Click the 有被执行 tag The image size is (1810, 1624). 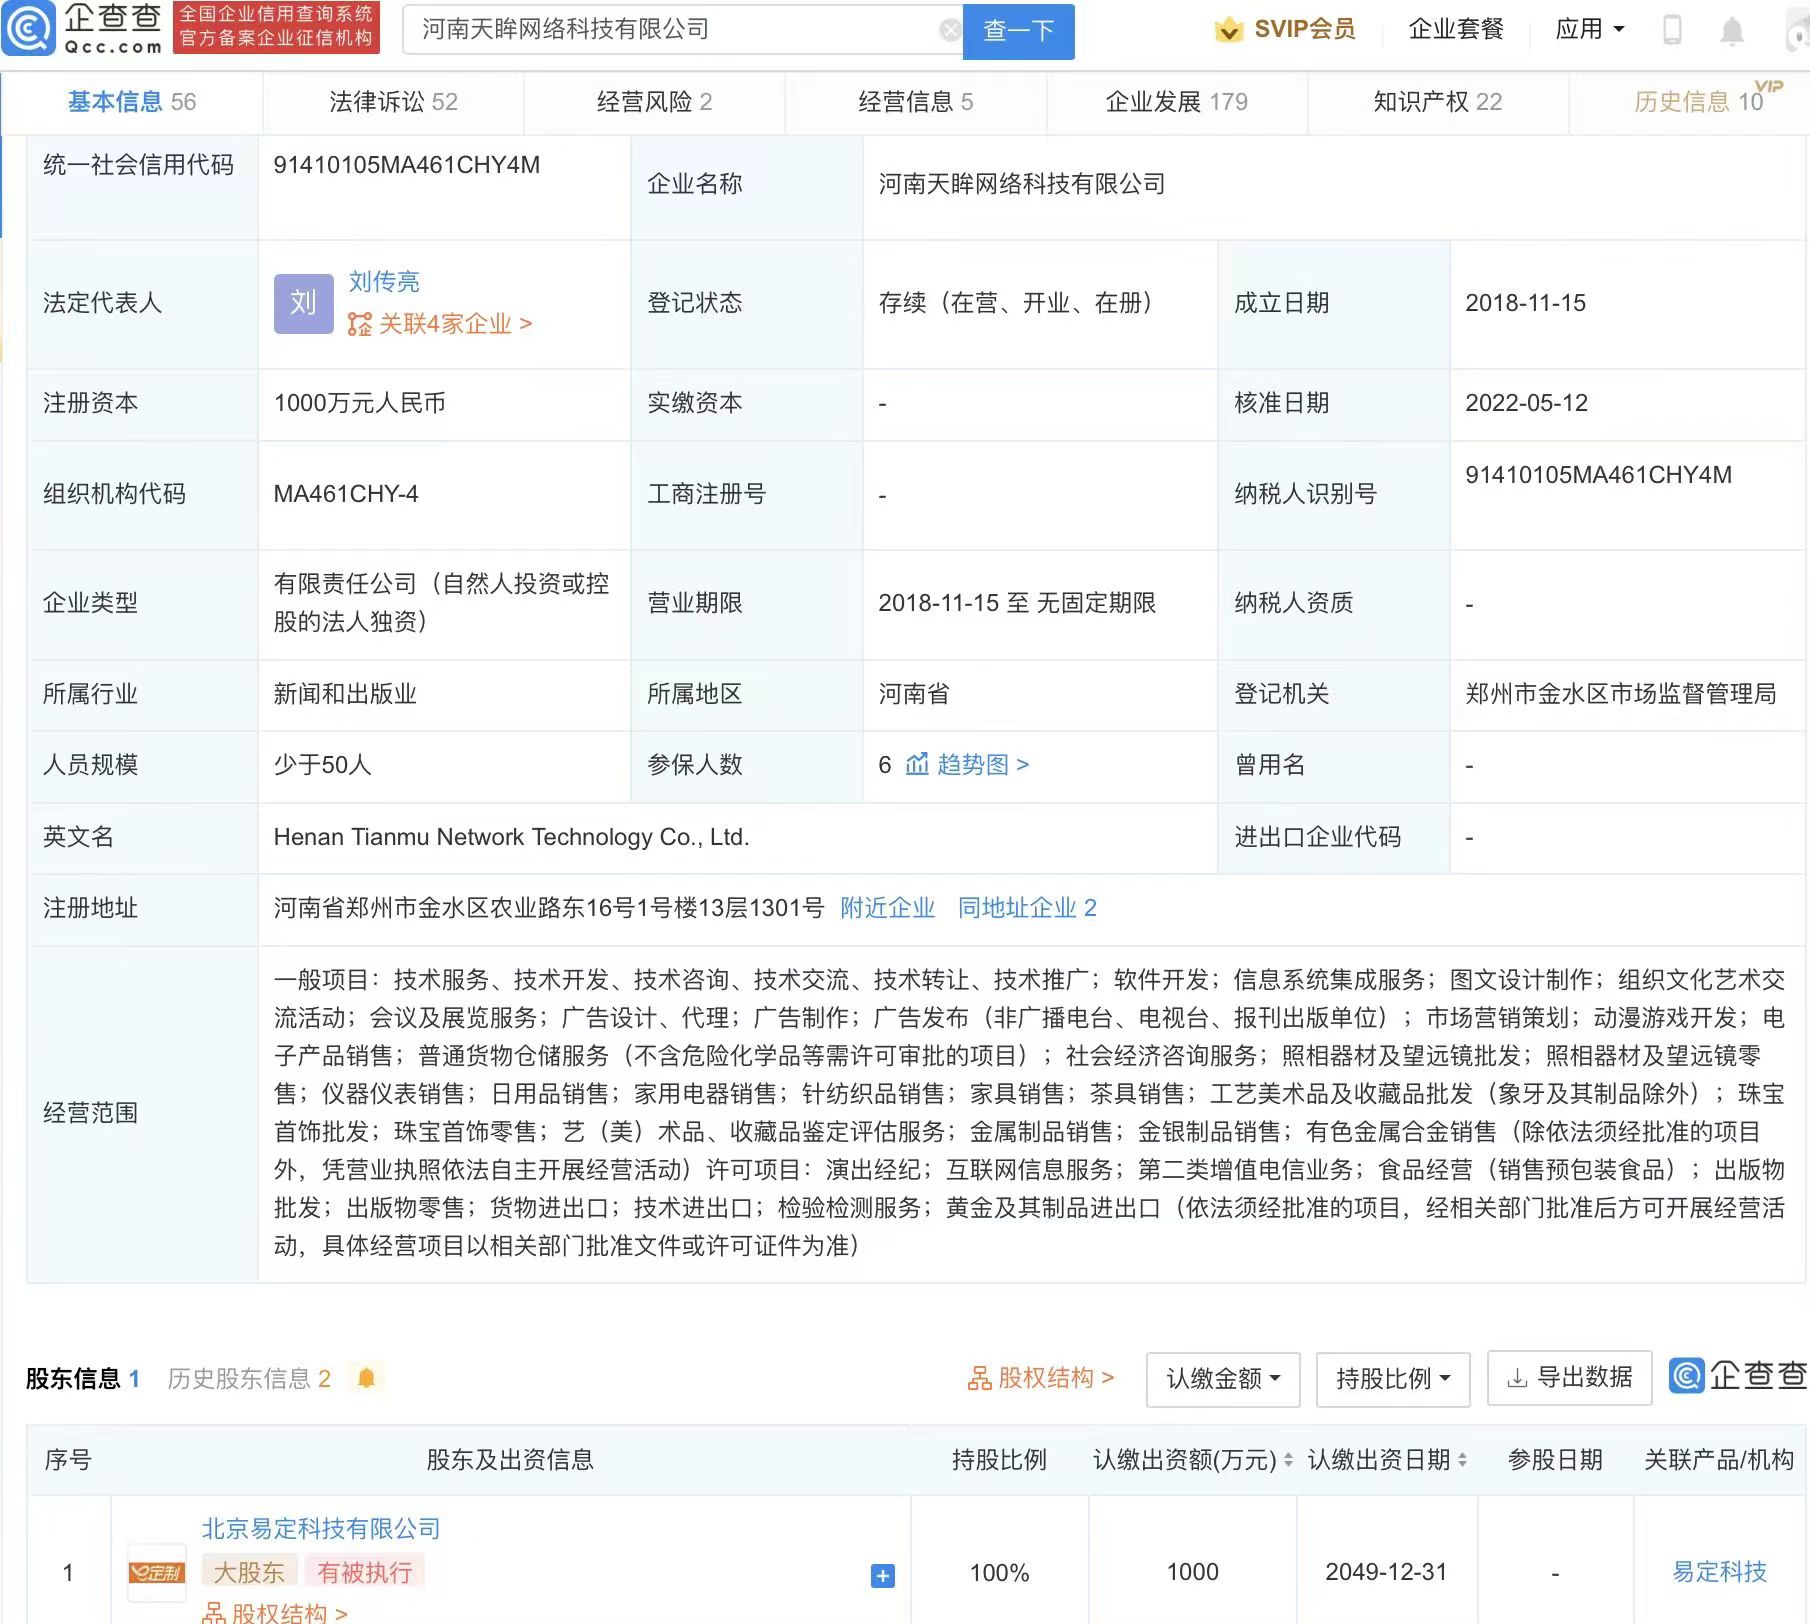(364, 1573)
